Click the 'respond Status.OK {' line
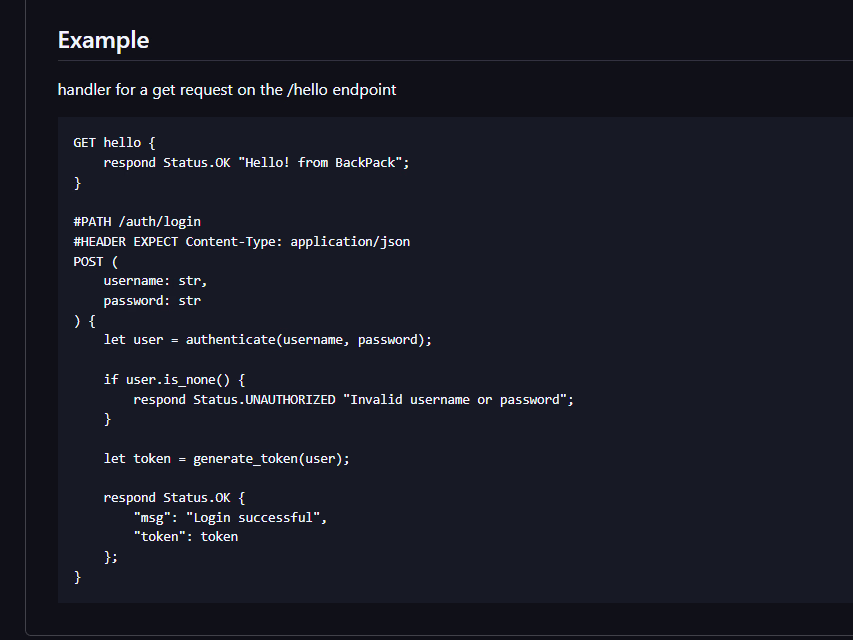The width and height of the screenshot is (853, 640). [x=174, y=498]
